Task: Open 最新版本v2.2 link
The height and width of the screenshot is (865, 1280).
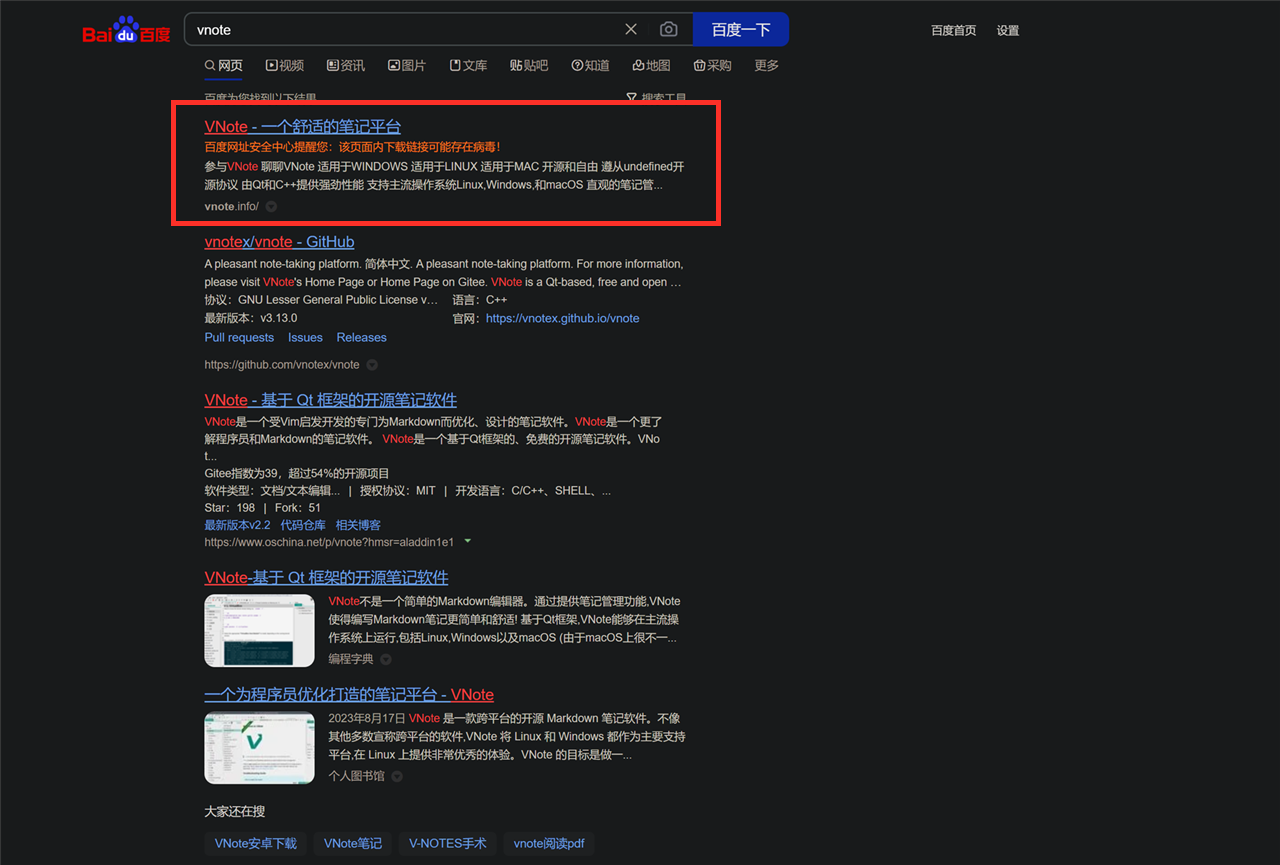Action: (x=237, y=525)
